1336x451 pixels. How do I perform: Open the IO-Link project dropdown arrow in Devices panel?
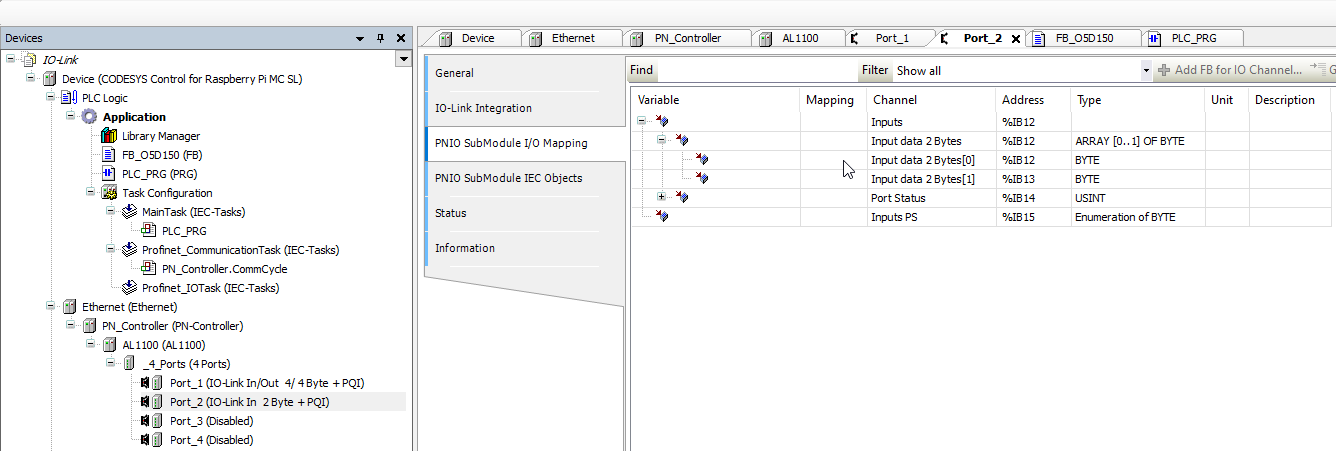[x=404, y=60]
